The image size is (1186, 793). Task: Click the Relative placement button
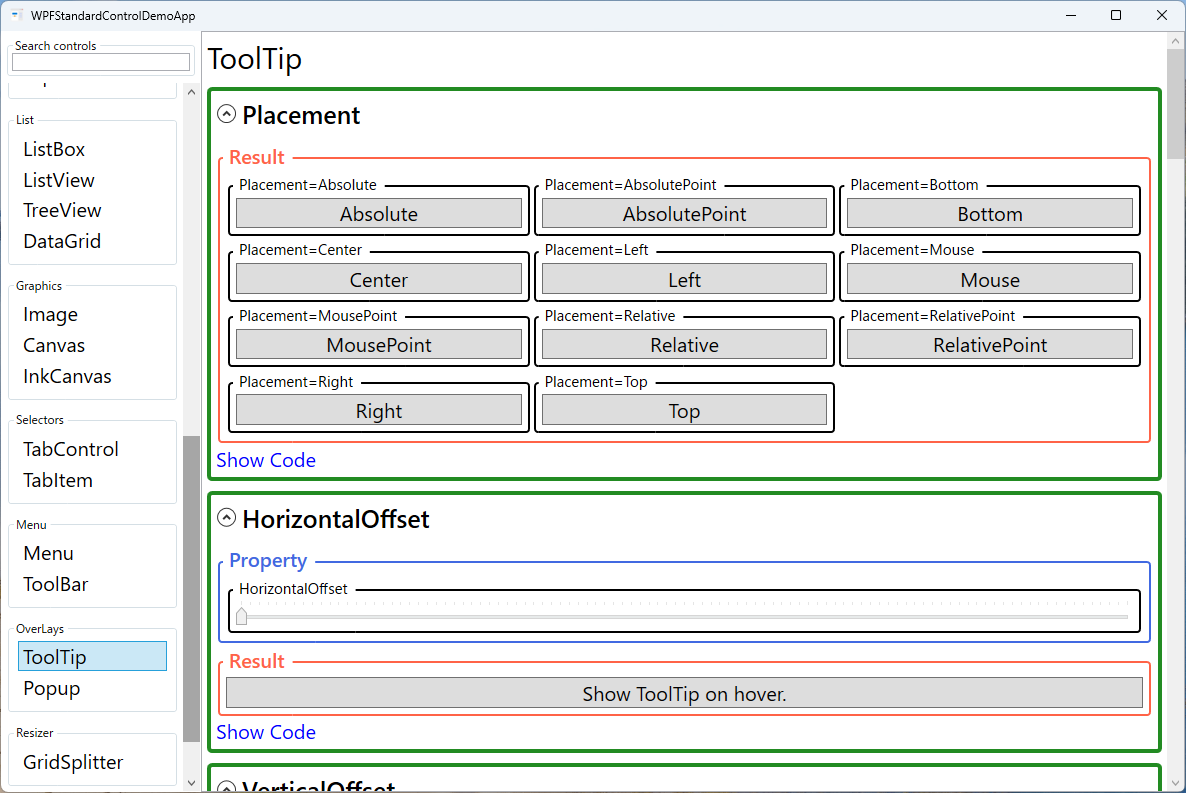[x=685, y=344]
